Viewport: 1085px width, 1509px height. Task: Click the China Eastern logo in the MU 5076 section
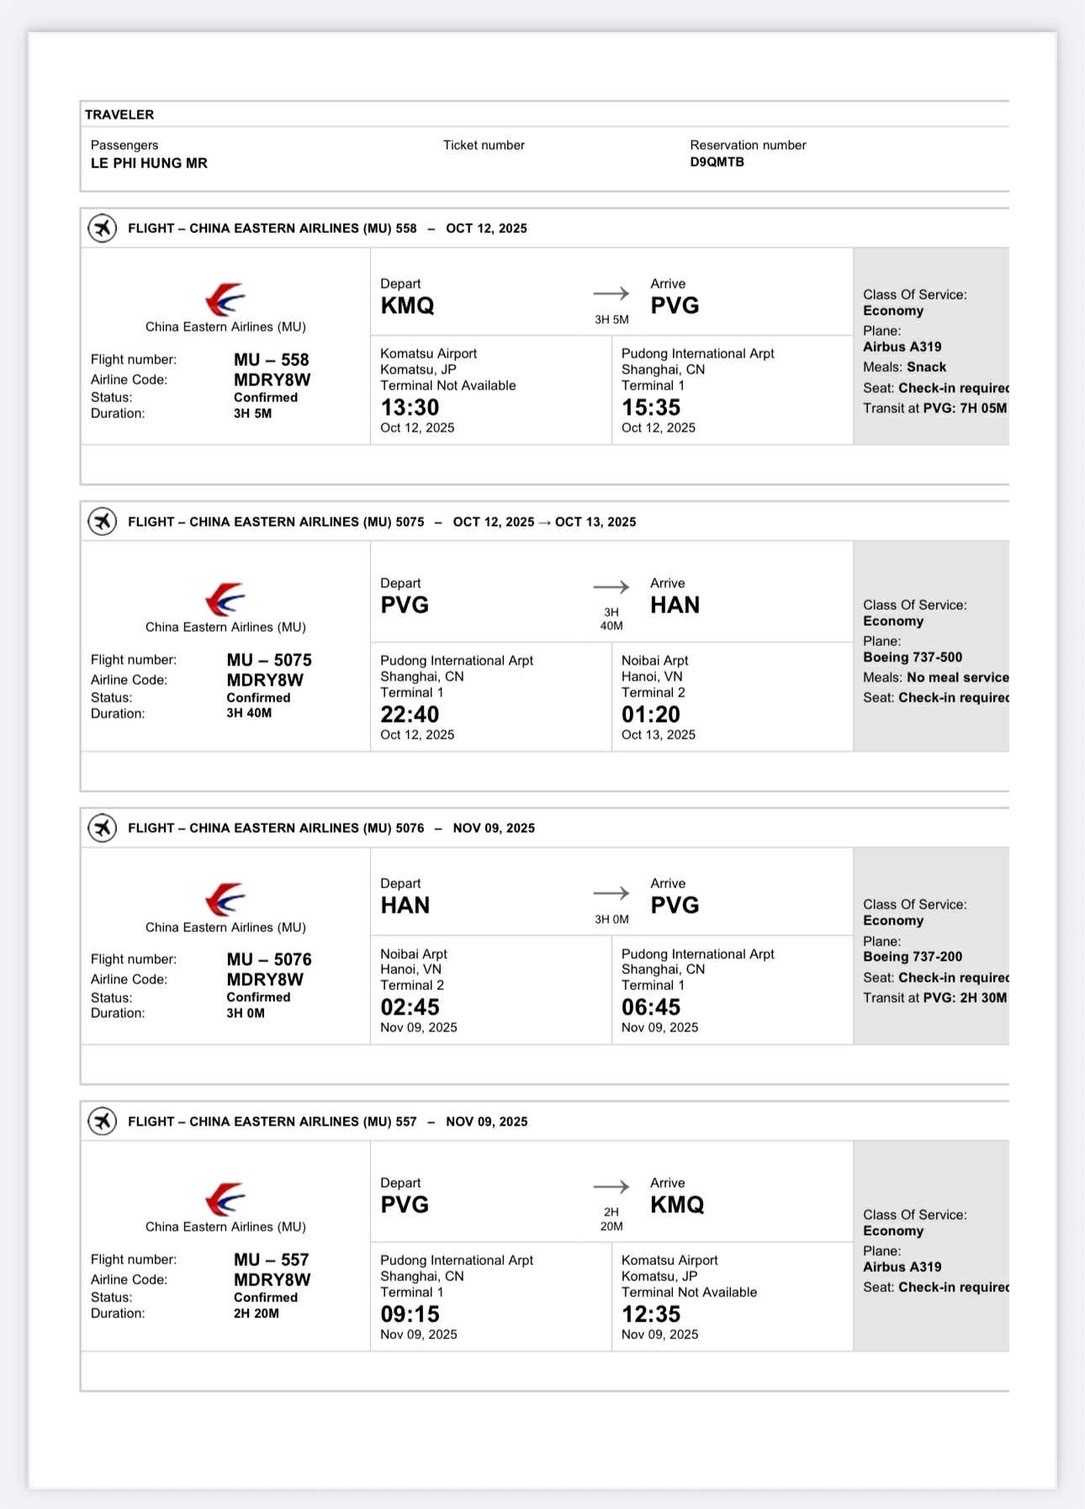(225, 899)
